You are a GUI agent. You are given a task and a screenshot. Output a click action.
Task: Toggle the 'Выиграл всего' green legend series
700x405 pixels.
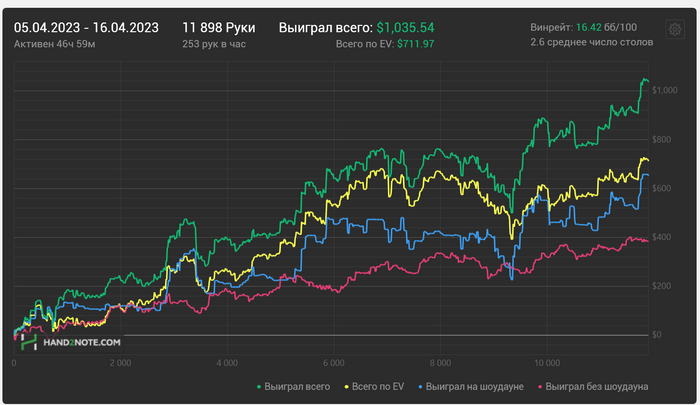point(293,387)
